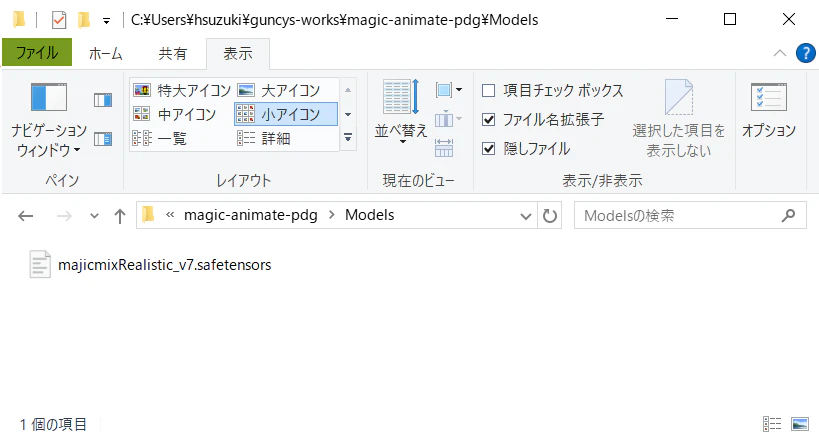Screen dimensions: 819x440
Task: Open the group by dropdown icon
Action: pos(448,90)
